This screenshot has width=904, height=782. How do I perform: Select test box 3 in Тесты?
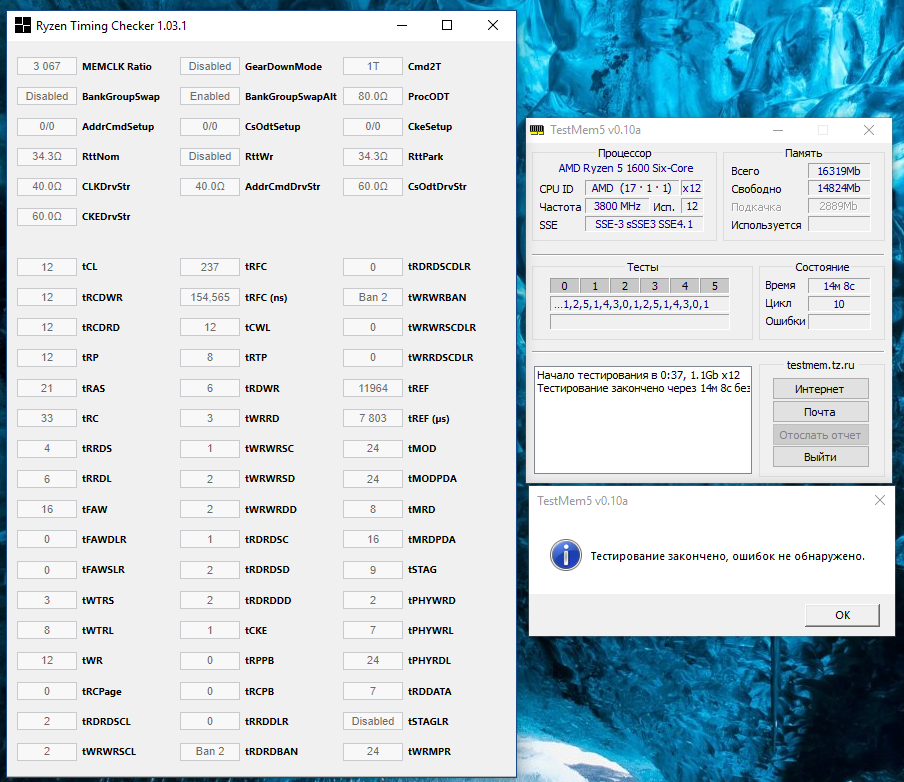tap(655, 285)
